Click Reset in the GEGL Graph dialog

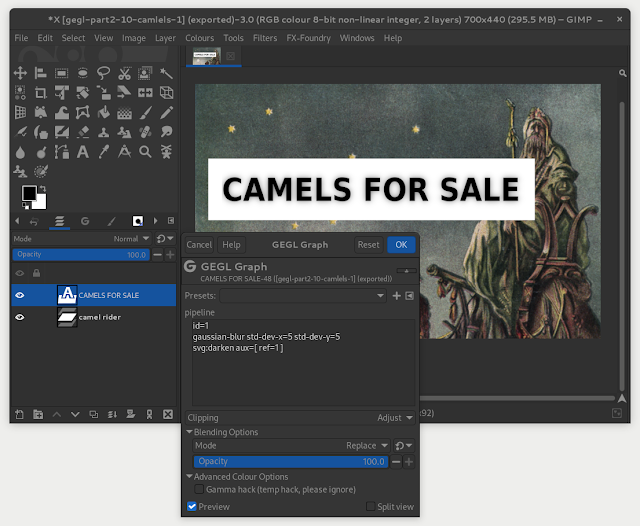pyautogui.click(x=368, y=245)
